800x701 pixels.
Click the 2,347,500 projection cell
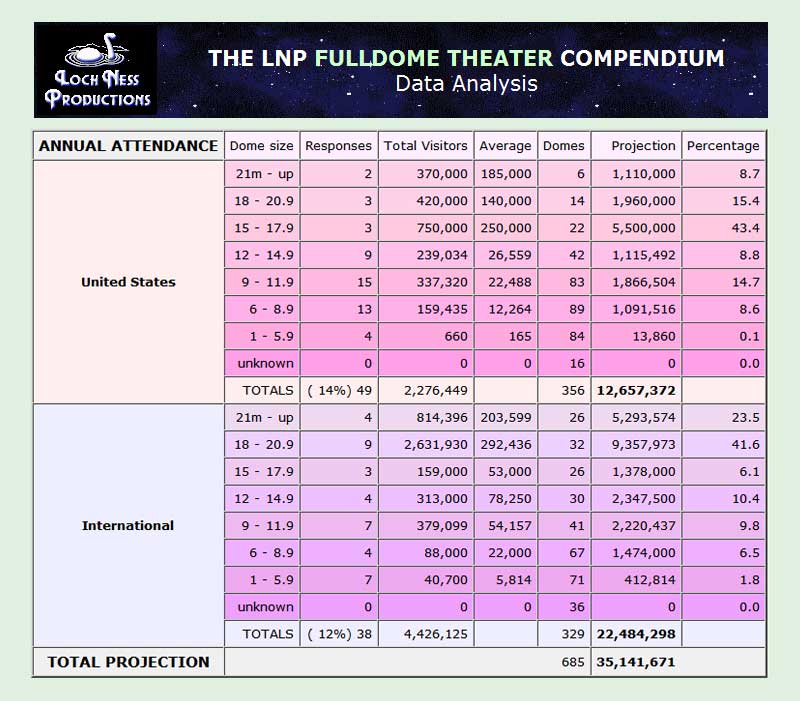coord(636,498)
